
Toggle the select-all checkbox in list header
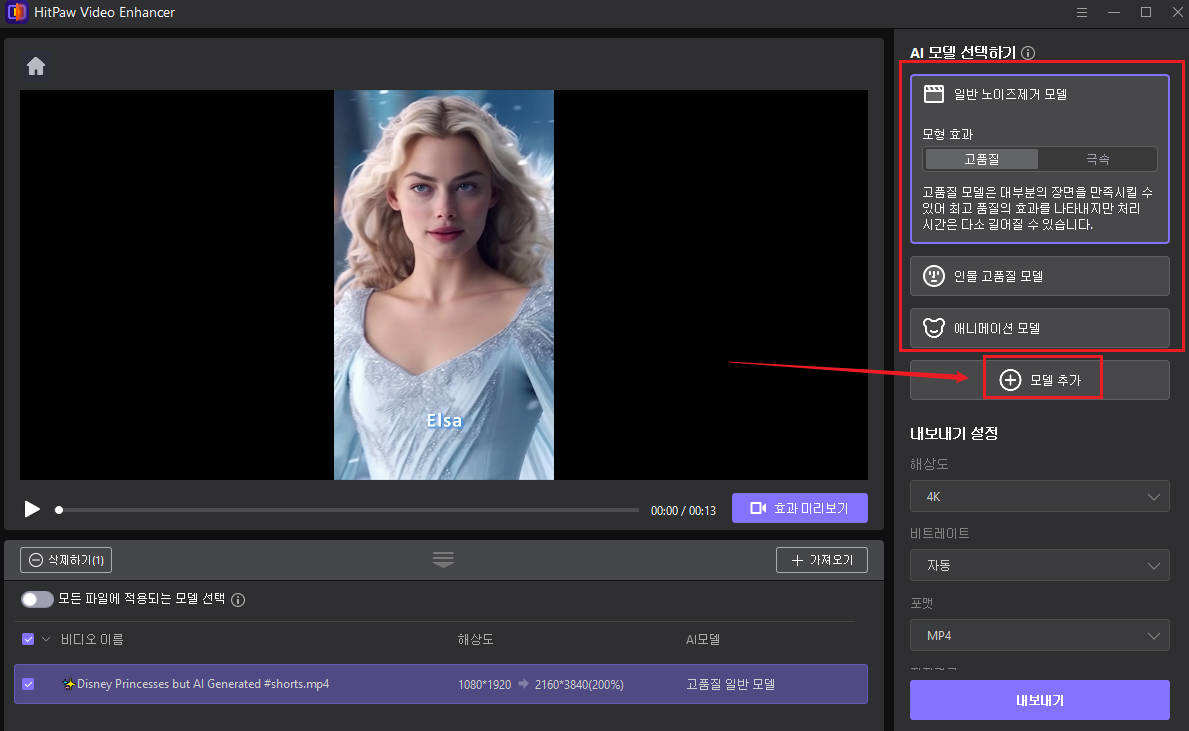pos(28,639)
